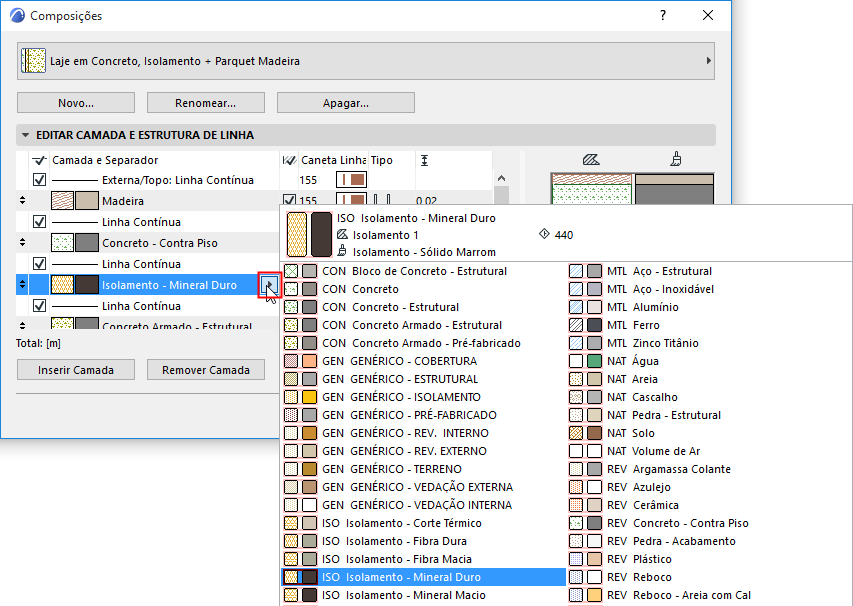
Task: Toggle the Madeira row core checkbox
Action: tap(289, 200)
